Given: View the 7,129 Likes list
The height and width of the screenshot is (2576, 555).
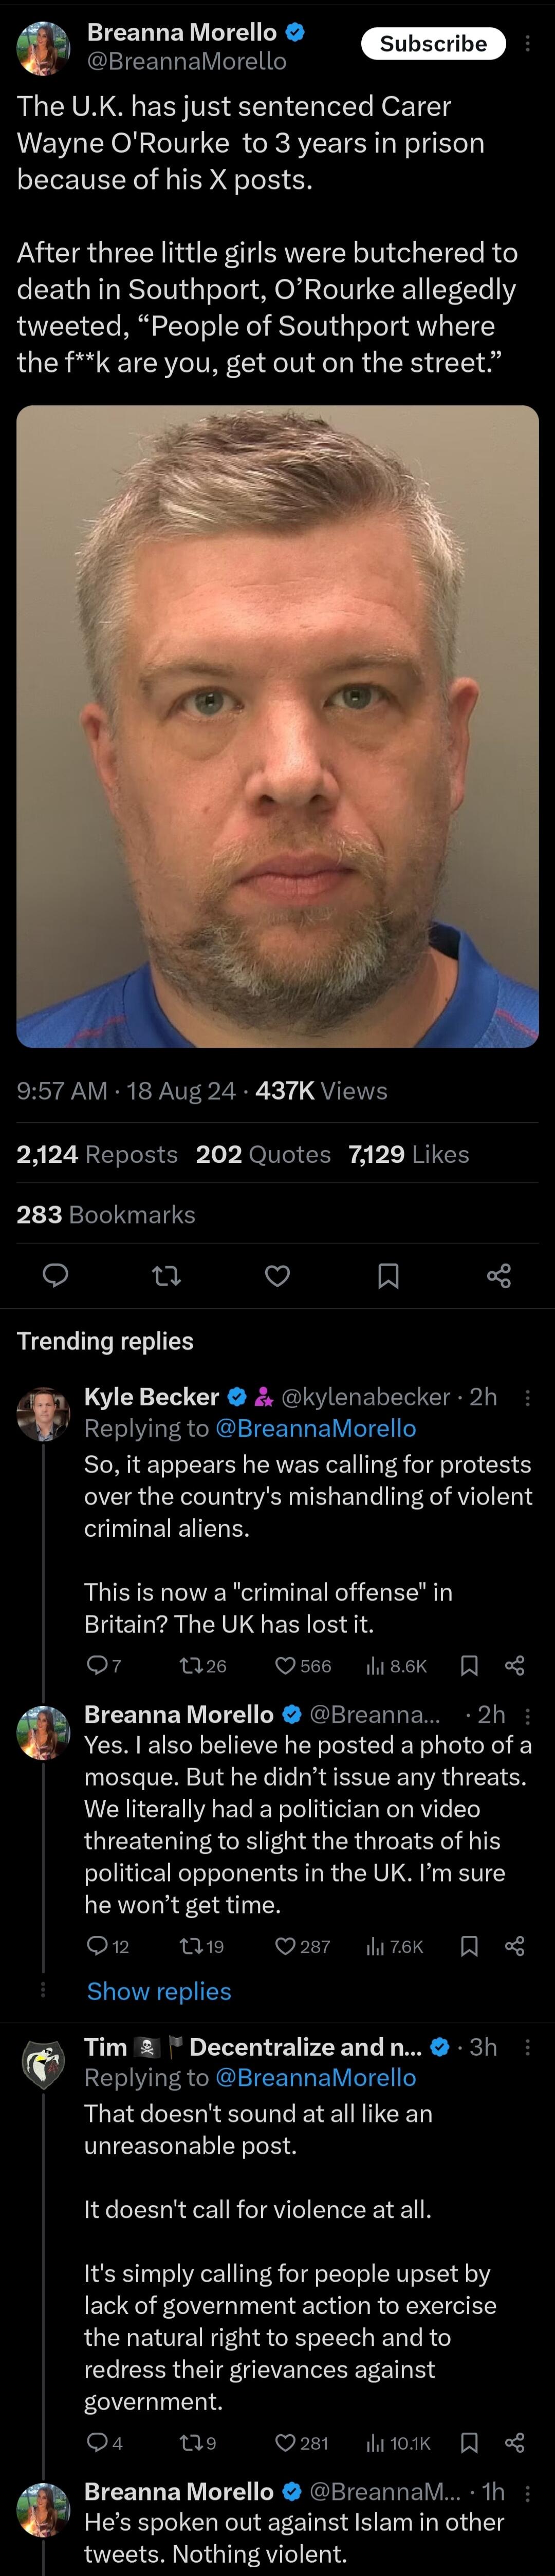Looking at the screenshot, I should (x=408, y=1154).
